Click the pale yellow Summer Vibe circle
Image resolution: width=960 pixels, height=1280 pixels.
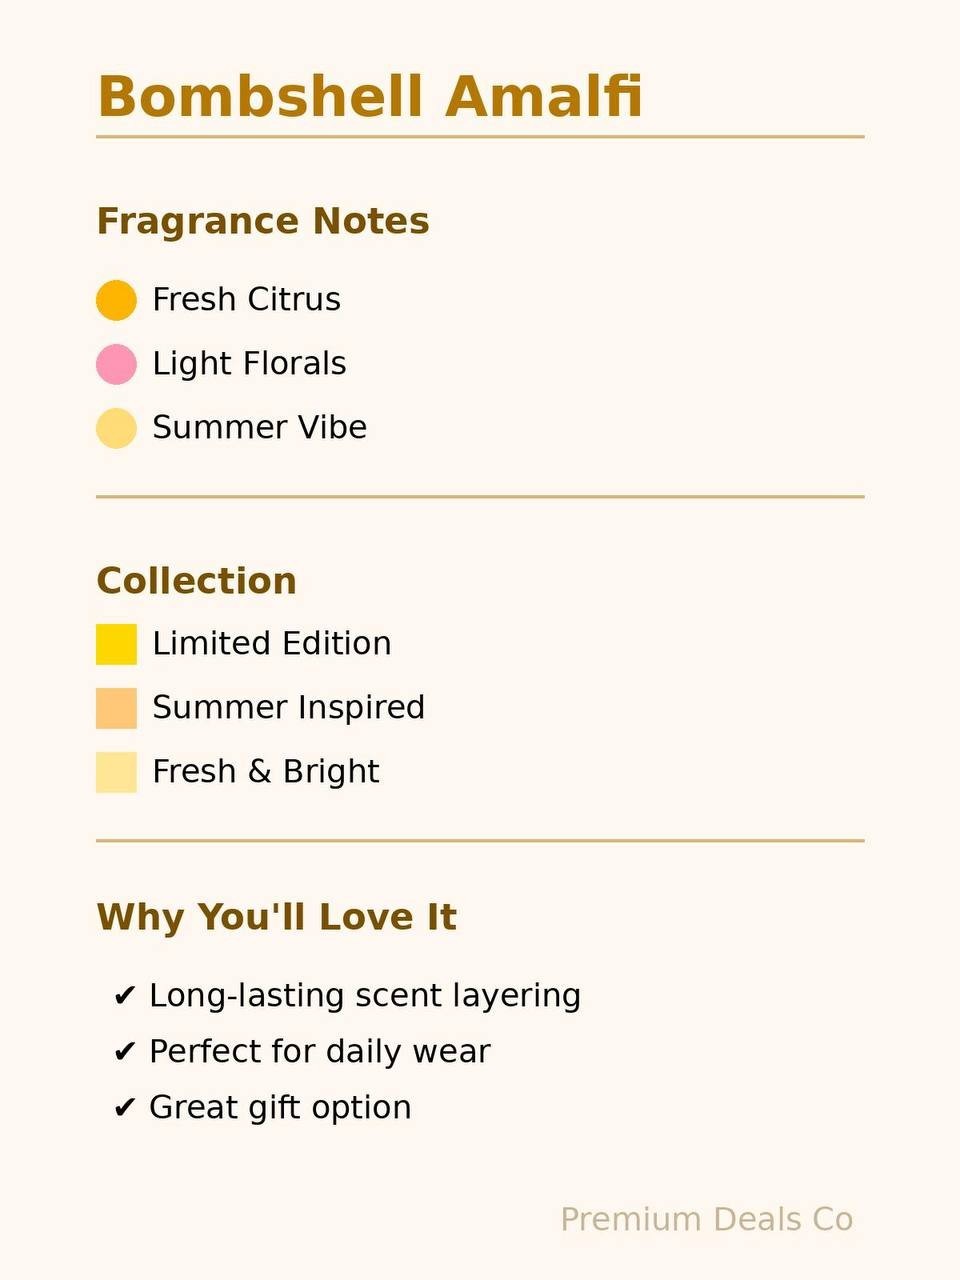[x=116, y=428]
